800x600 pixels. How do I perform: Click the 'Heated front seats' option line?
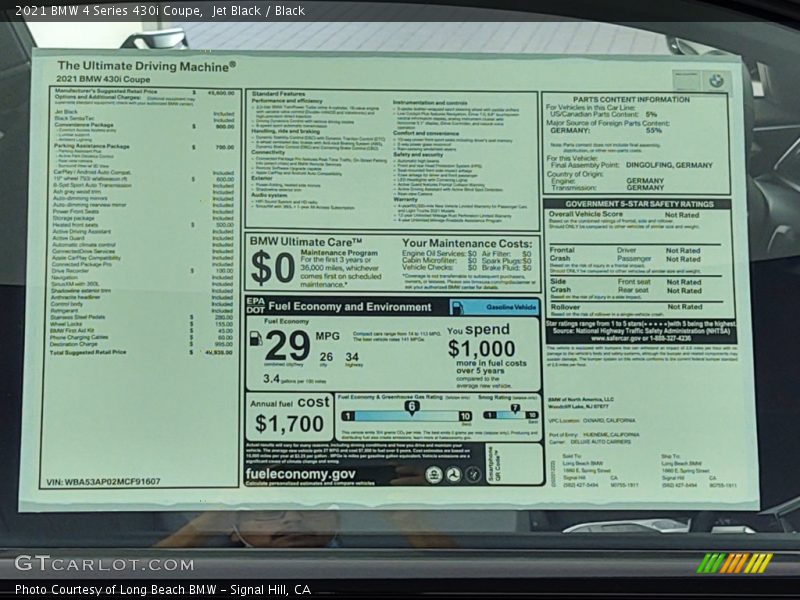coord(143,224)
